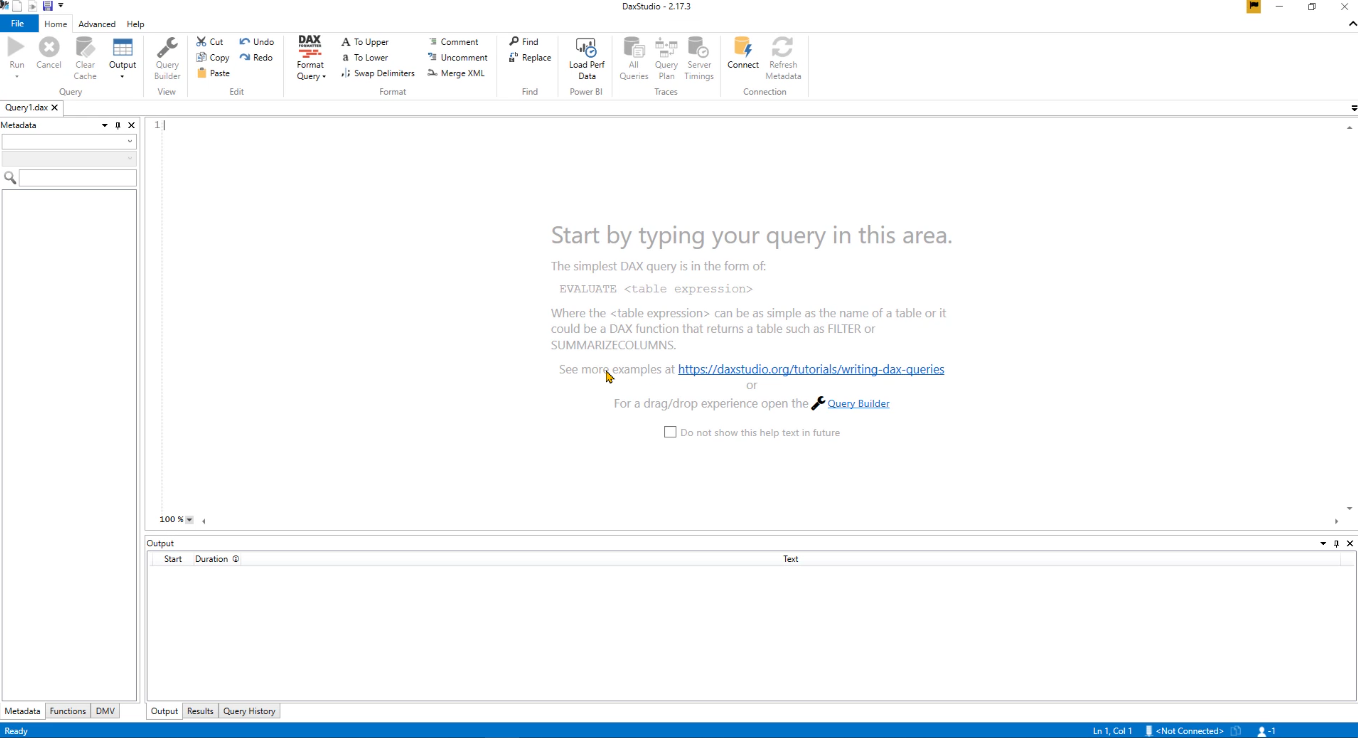Open the writing-dax-queries tutorial link
The width and height of the screenshot is (1358, 738).
[811, 369]
